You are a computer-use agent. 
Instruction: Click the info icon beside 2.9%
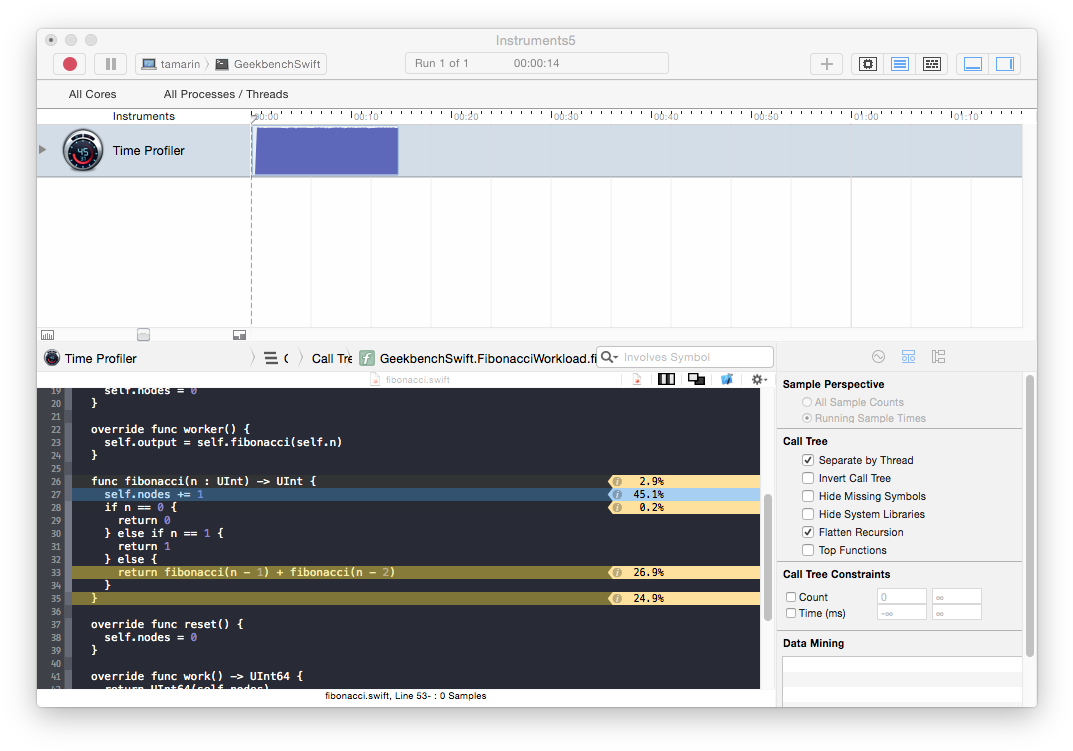[x=617, y=481]
